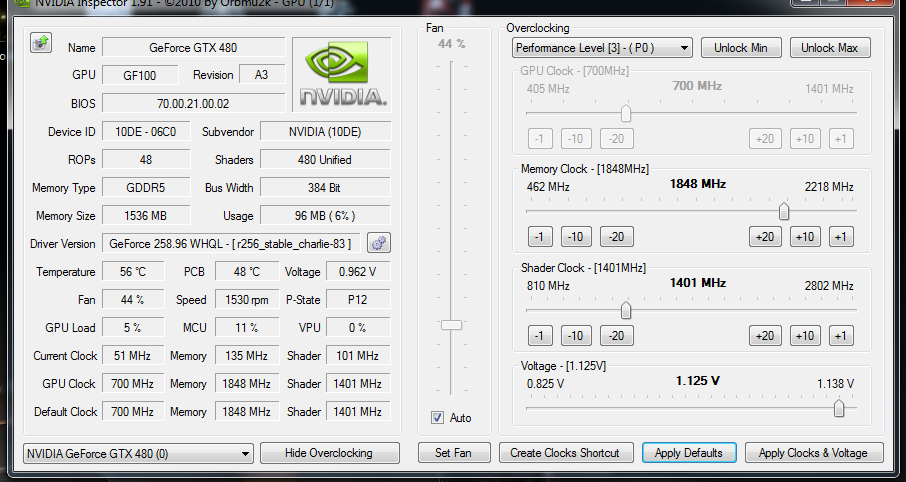The height and width of the screenshot is (482, 906).
Task: Click the GPU field showing GF100
Action: [140, 75]
